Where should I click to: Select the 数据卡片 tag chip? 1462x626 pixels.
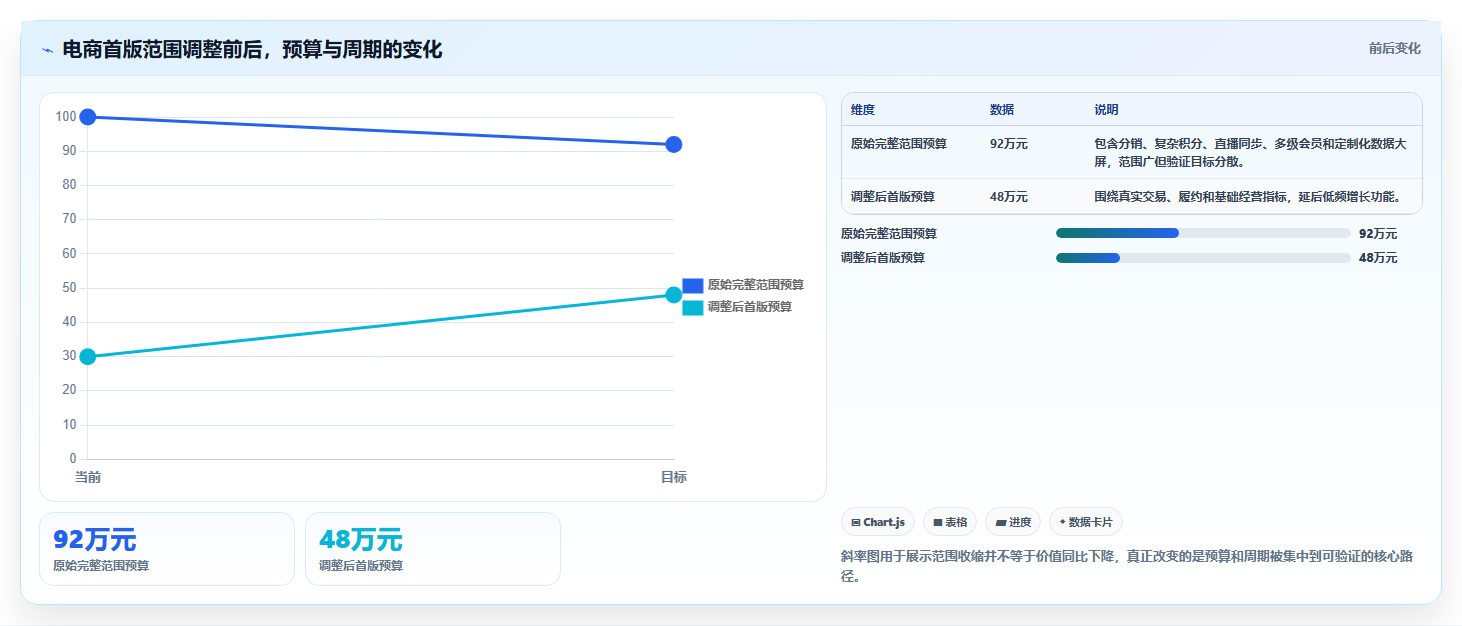click(x=1086, y=522)
